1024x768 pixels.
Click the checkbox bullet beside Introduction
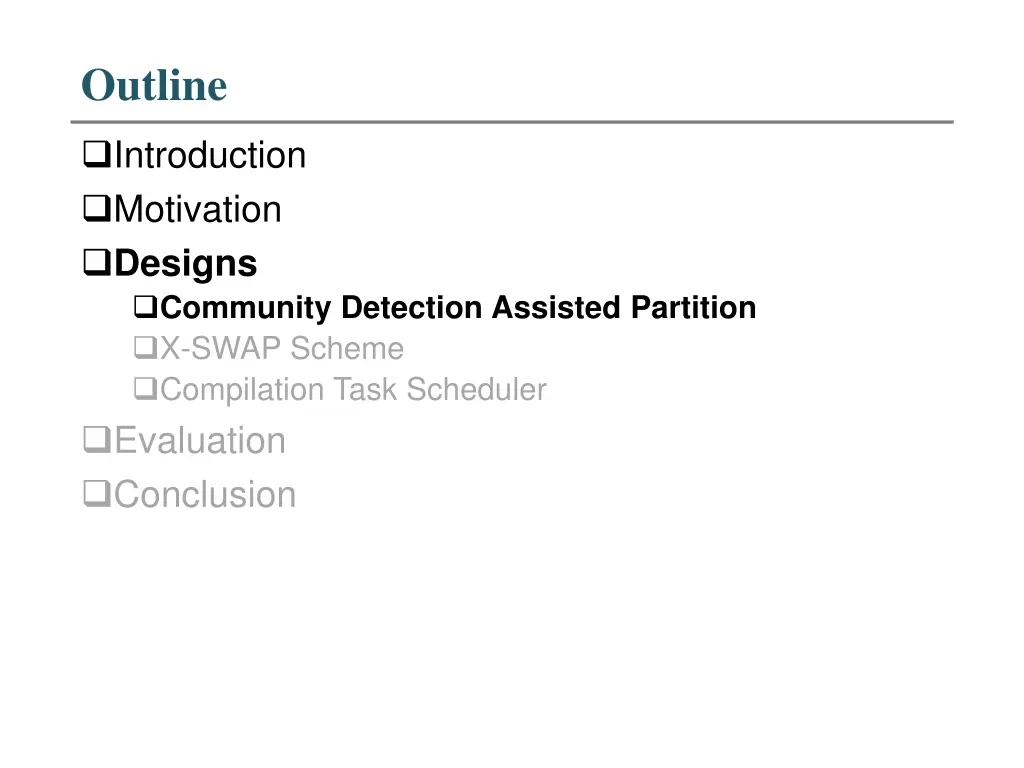tap(97, 155)
